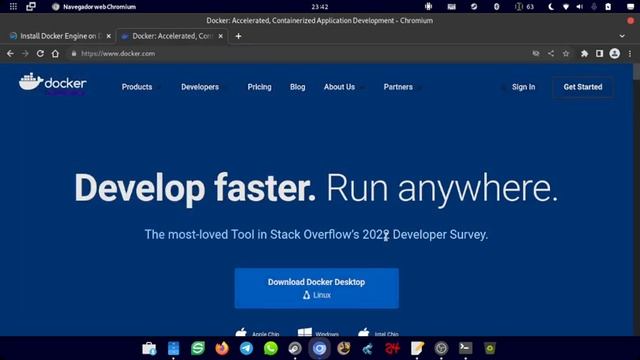Screen dimensions: 640x360
Task: Expand the tab search chevron
Action: (622, 36)
